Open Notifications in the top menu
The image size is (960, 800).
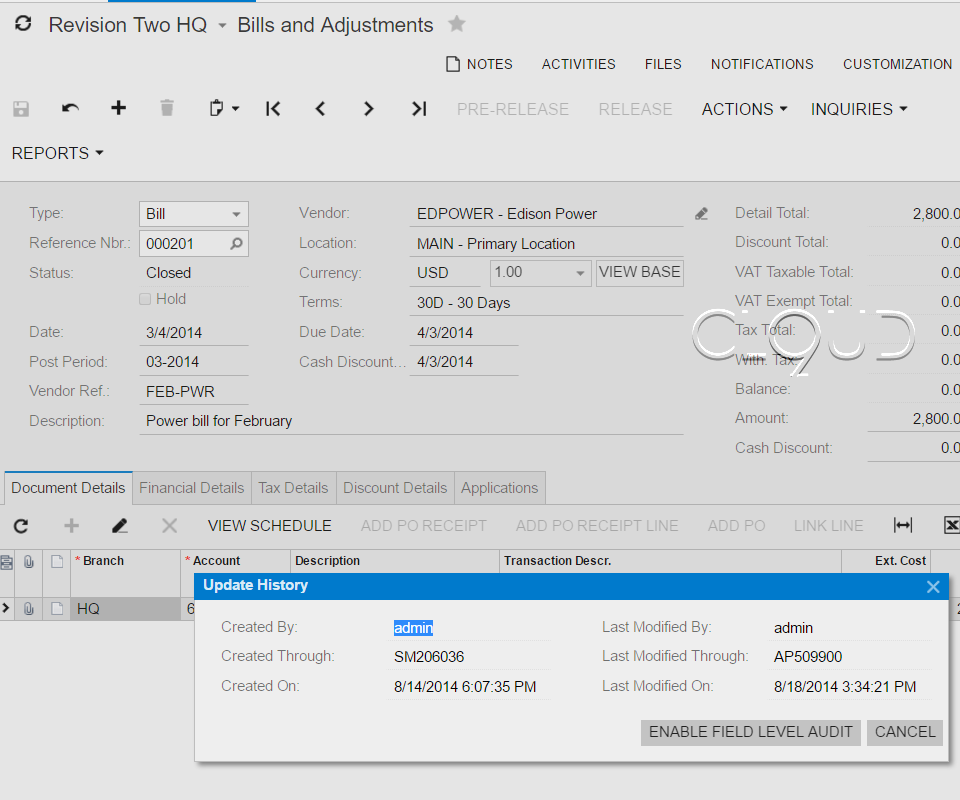(762, 64)
